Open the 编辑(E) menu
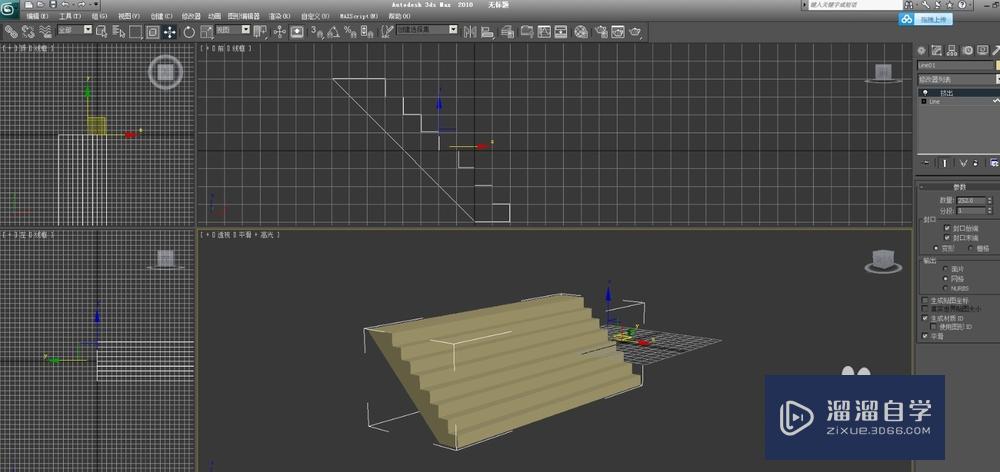 tap(37, 16)
